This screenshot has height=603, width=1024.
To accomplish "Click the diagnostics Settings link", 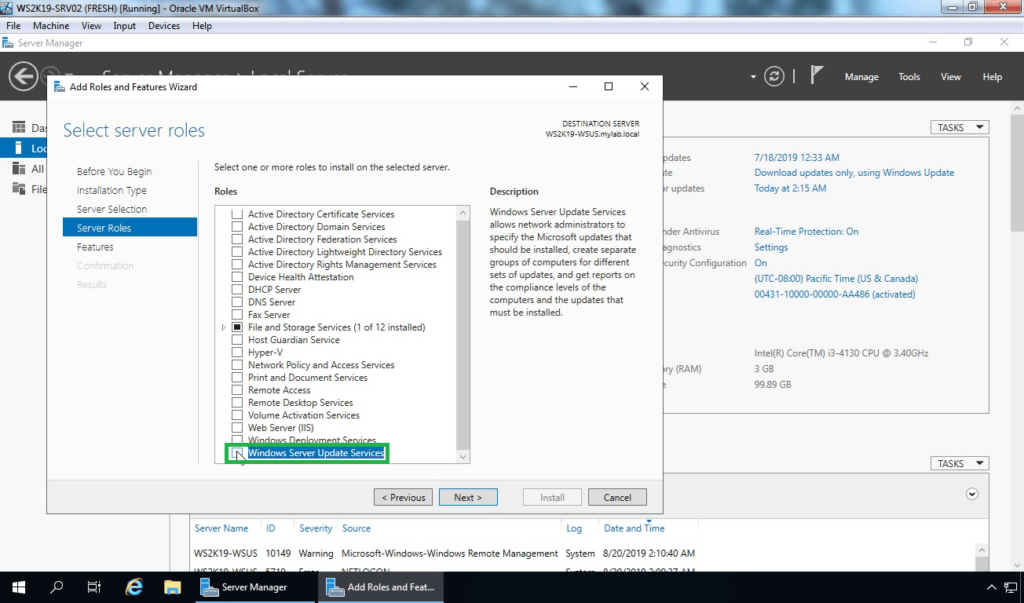I will (x=771, y=247).
